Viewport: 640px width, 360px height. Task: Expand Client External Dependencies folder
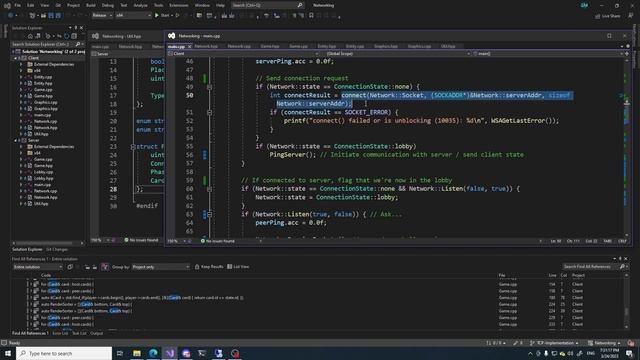pyautogui.click(x=21, y=64)
